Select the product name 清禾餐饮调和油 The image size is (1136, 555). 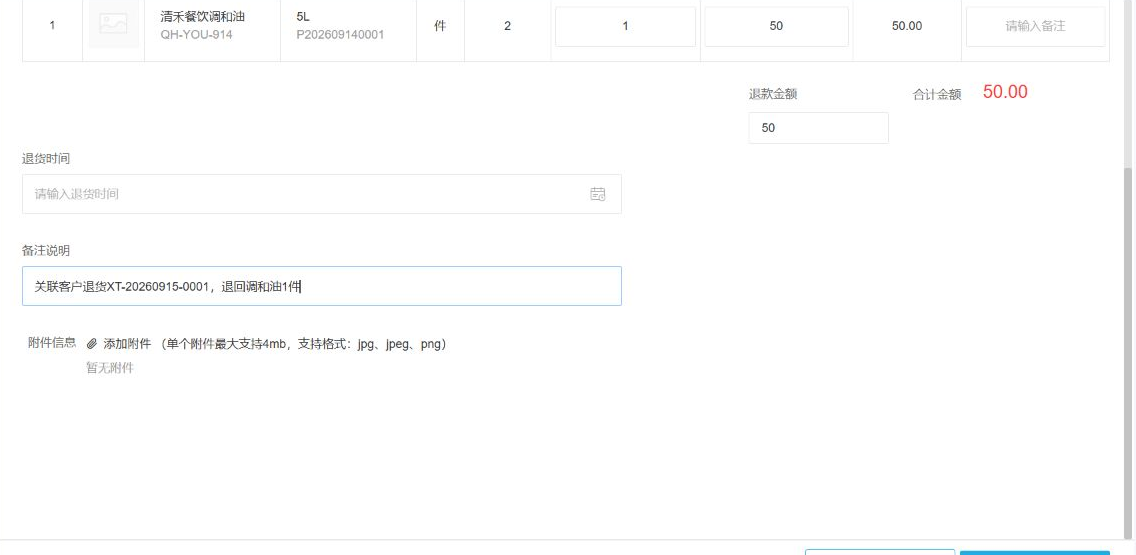coord(203,17)
